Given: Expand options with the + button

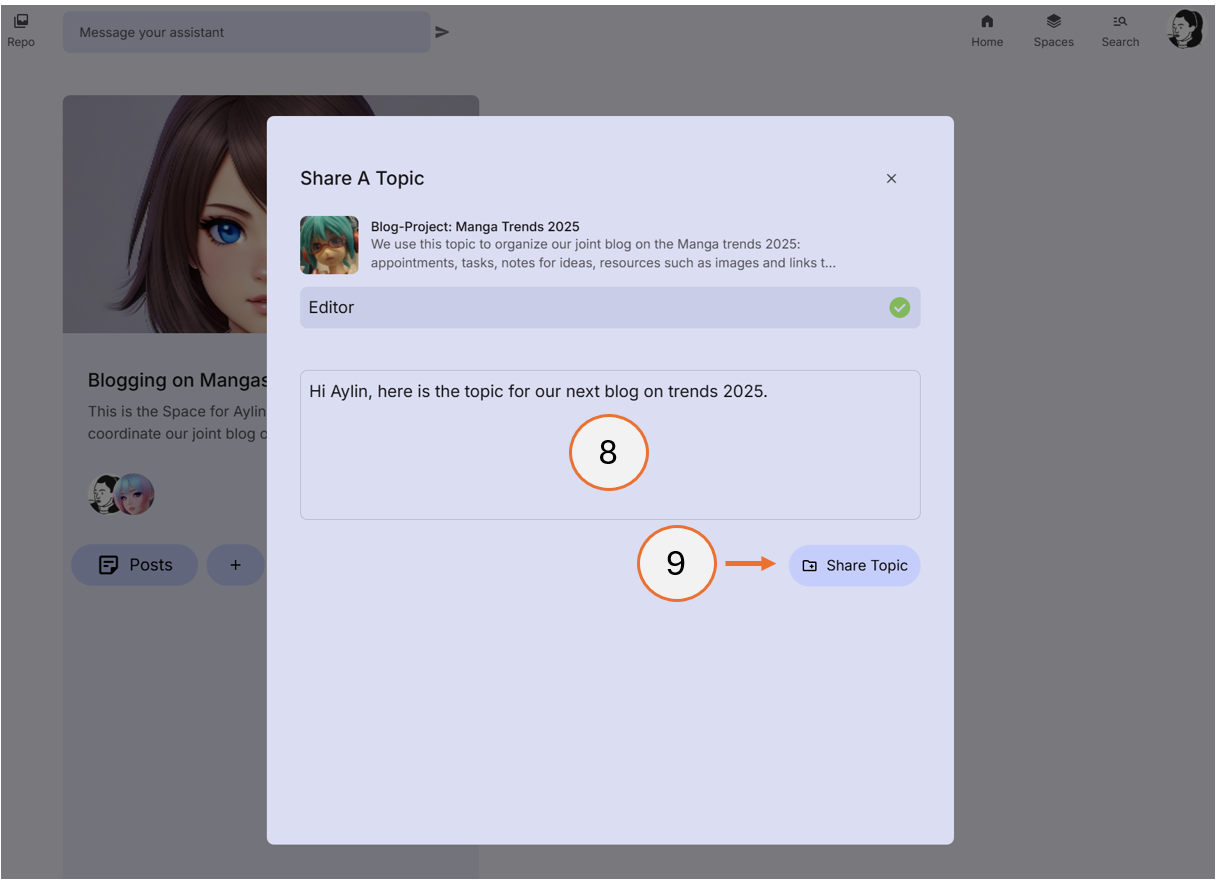Looking at the screenshot, I should coord(235,564).
